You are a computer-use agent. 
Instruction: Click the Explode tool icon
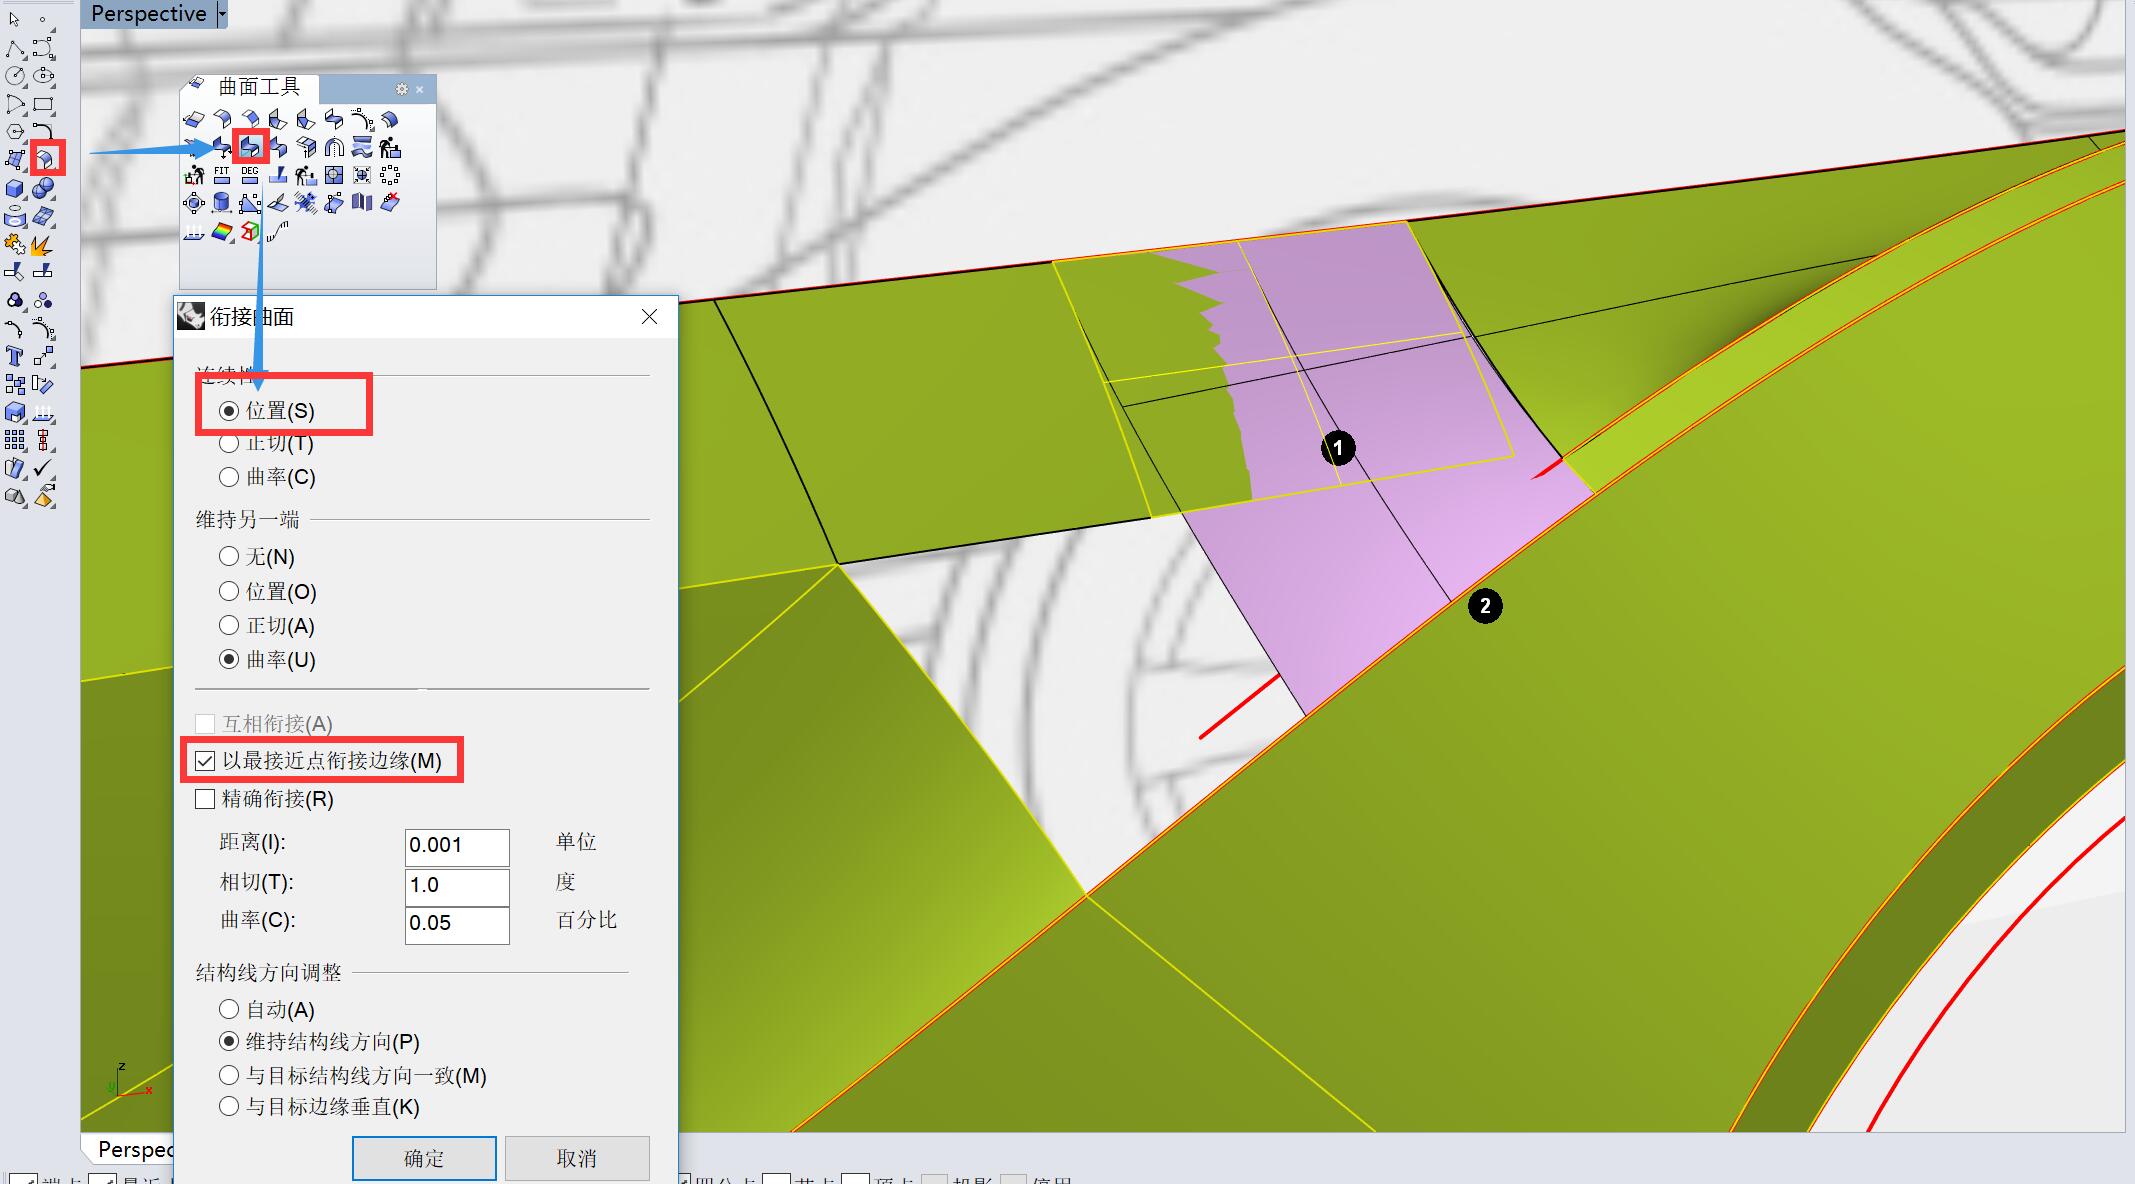[x=41, y=245]
